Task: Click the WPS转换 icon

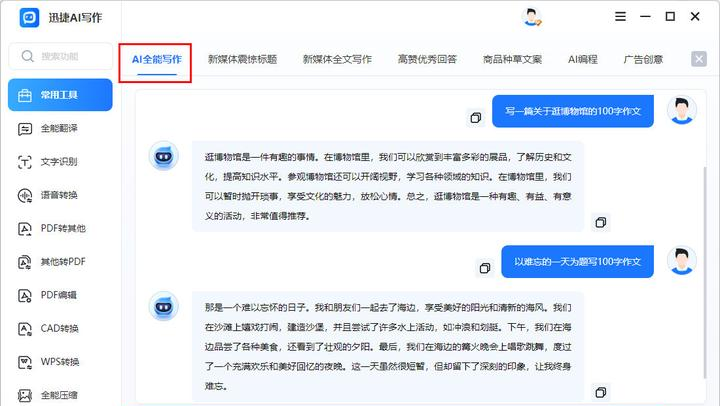Action: pos(25,362)
